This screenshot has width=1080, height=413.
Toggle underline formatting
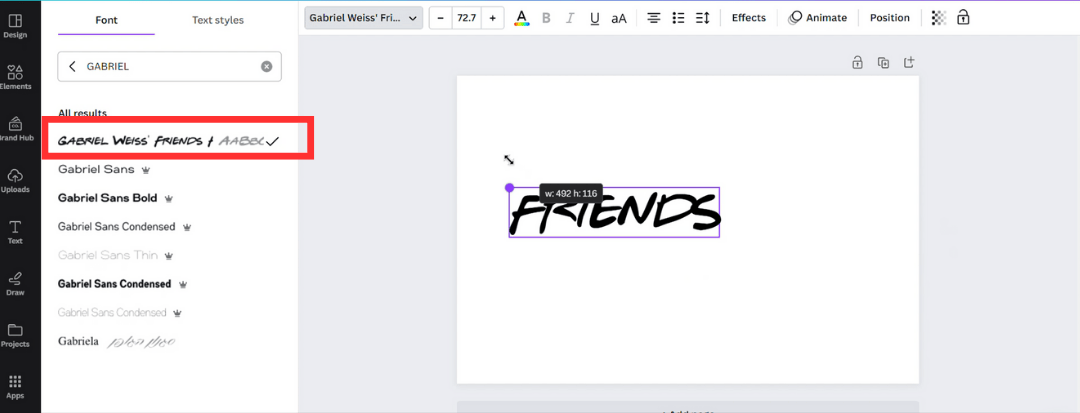[x=595, y=18]
